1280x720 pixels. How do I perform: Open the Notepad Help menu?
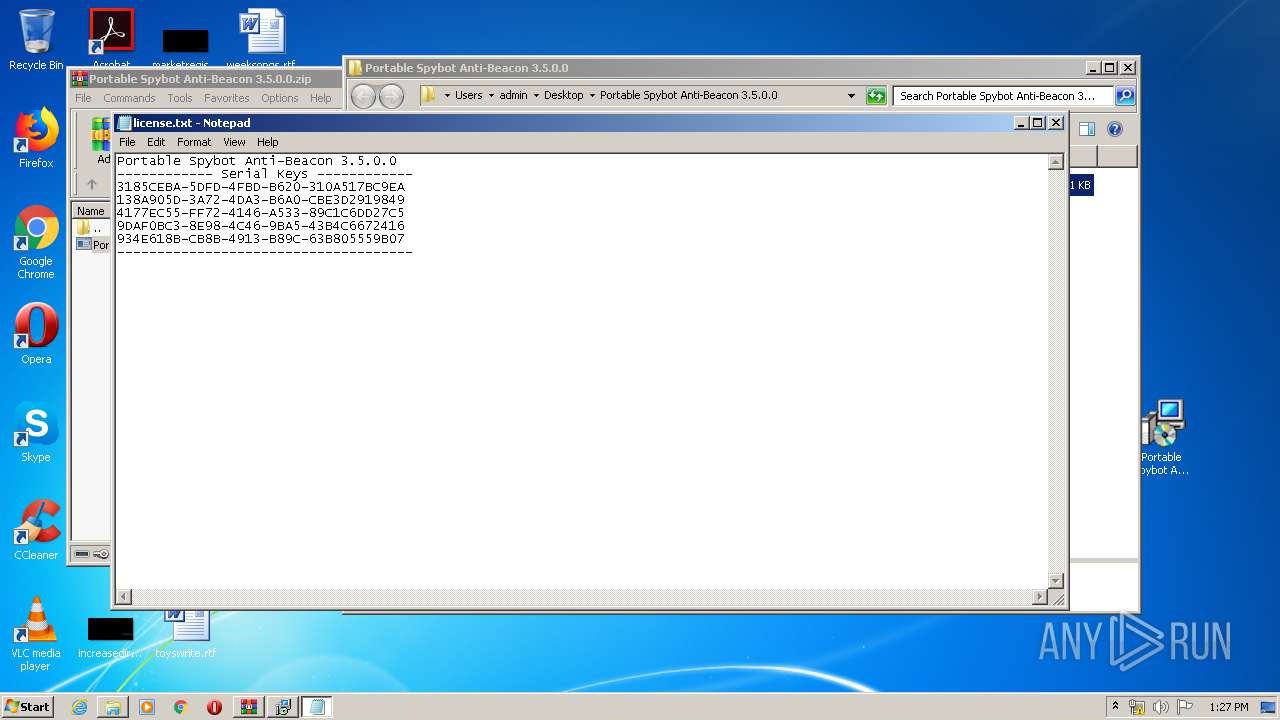tap(267, 142)
